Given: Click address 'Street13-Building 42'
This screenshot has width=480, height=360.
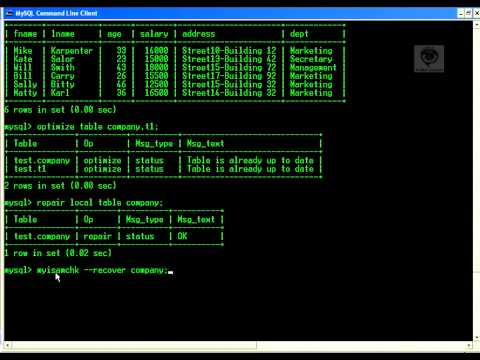Looking at the screenshot, I should [229, 59].
